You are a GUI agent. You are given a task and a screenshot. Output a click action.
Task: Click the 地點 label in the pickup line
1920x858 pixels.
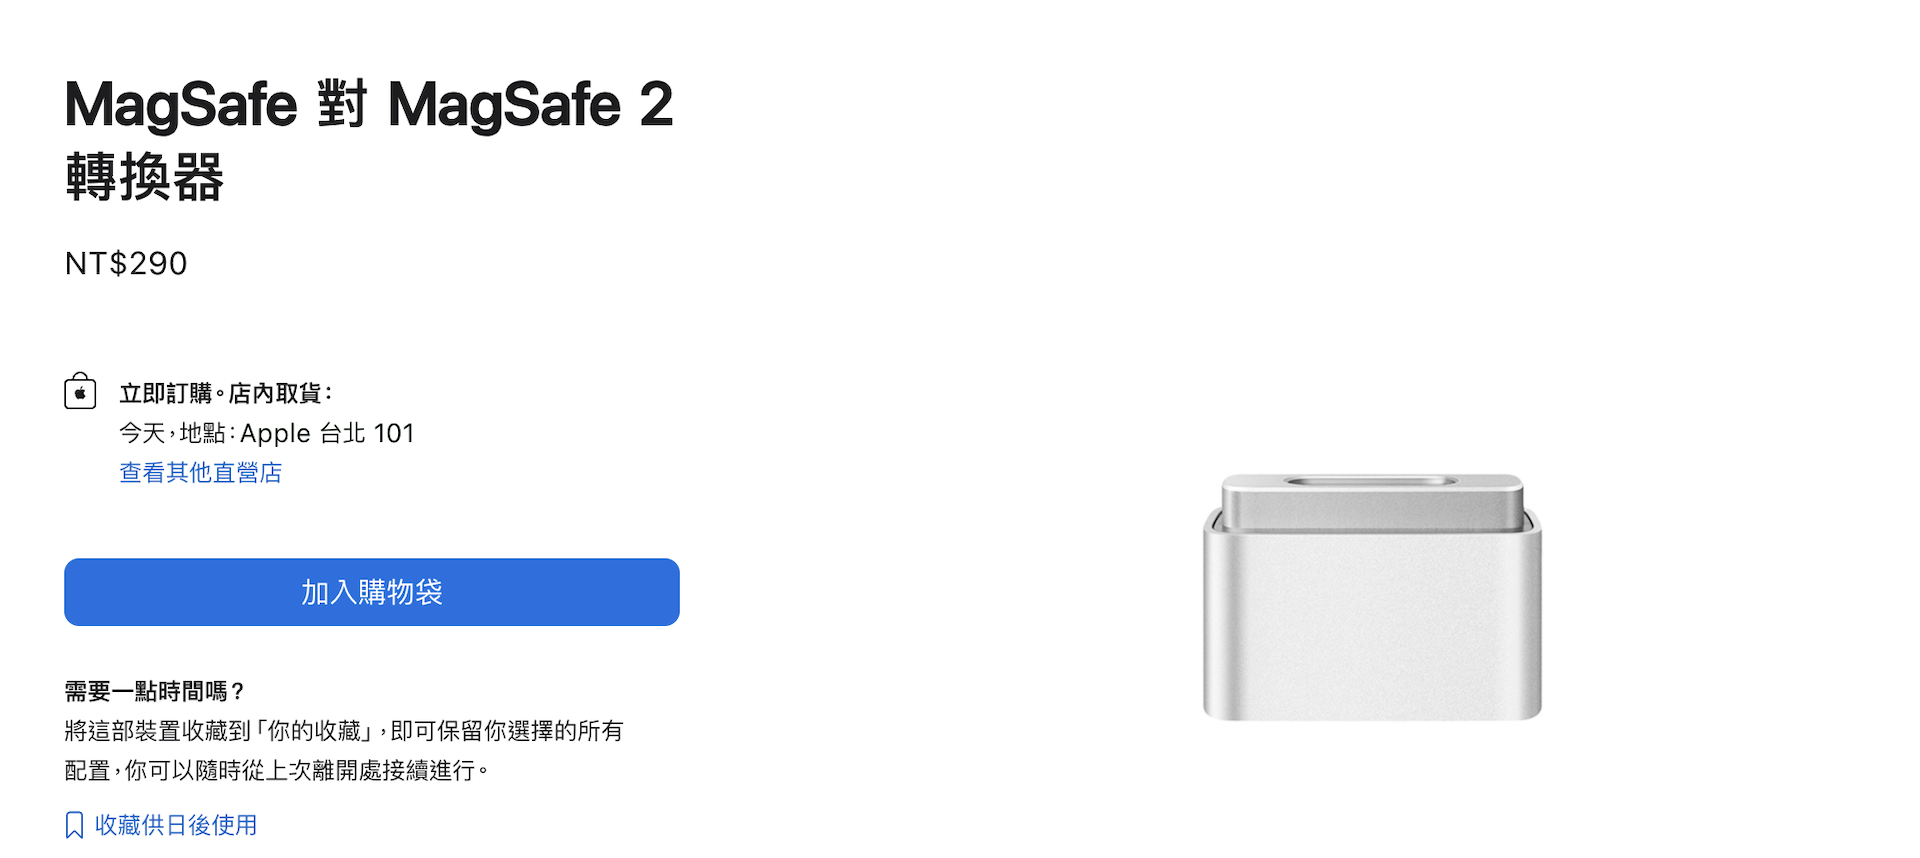[202, 434]
